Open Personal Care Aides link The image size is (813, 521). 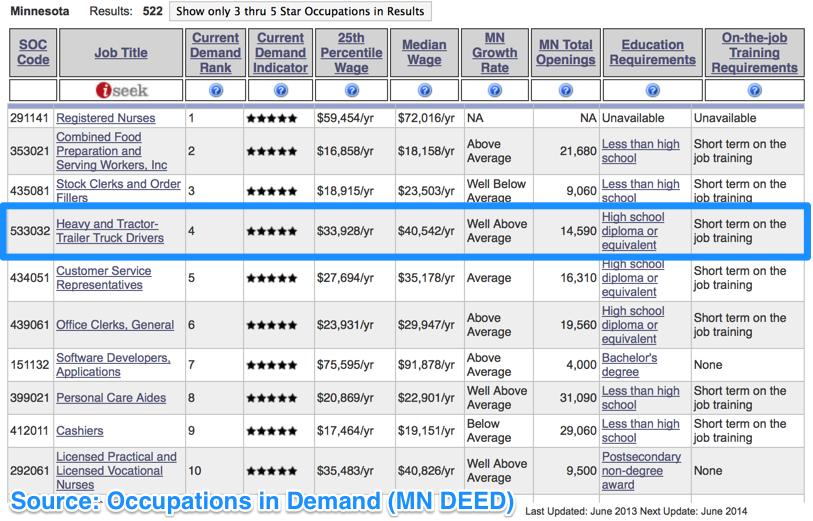(x=111, y=398)
